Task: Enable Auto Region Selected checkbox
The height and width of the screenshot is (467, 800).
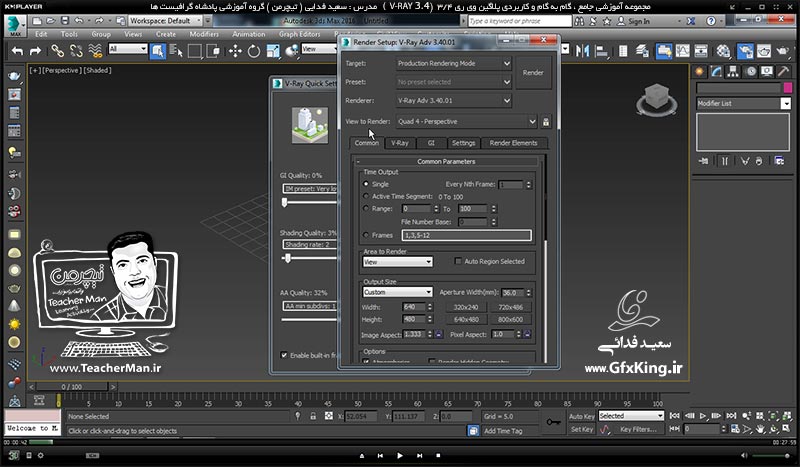Action: point(458,261)
